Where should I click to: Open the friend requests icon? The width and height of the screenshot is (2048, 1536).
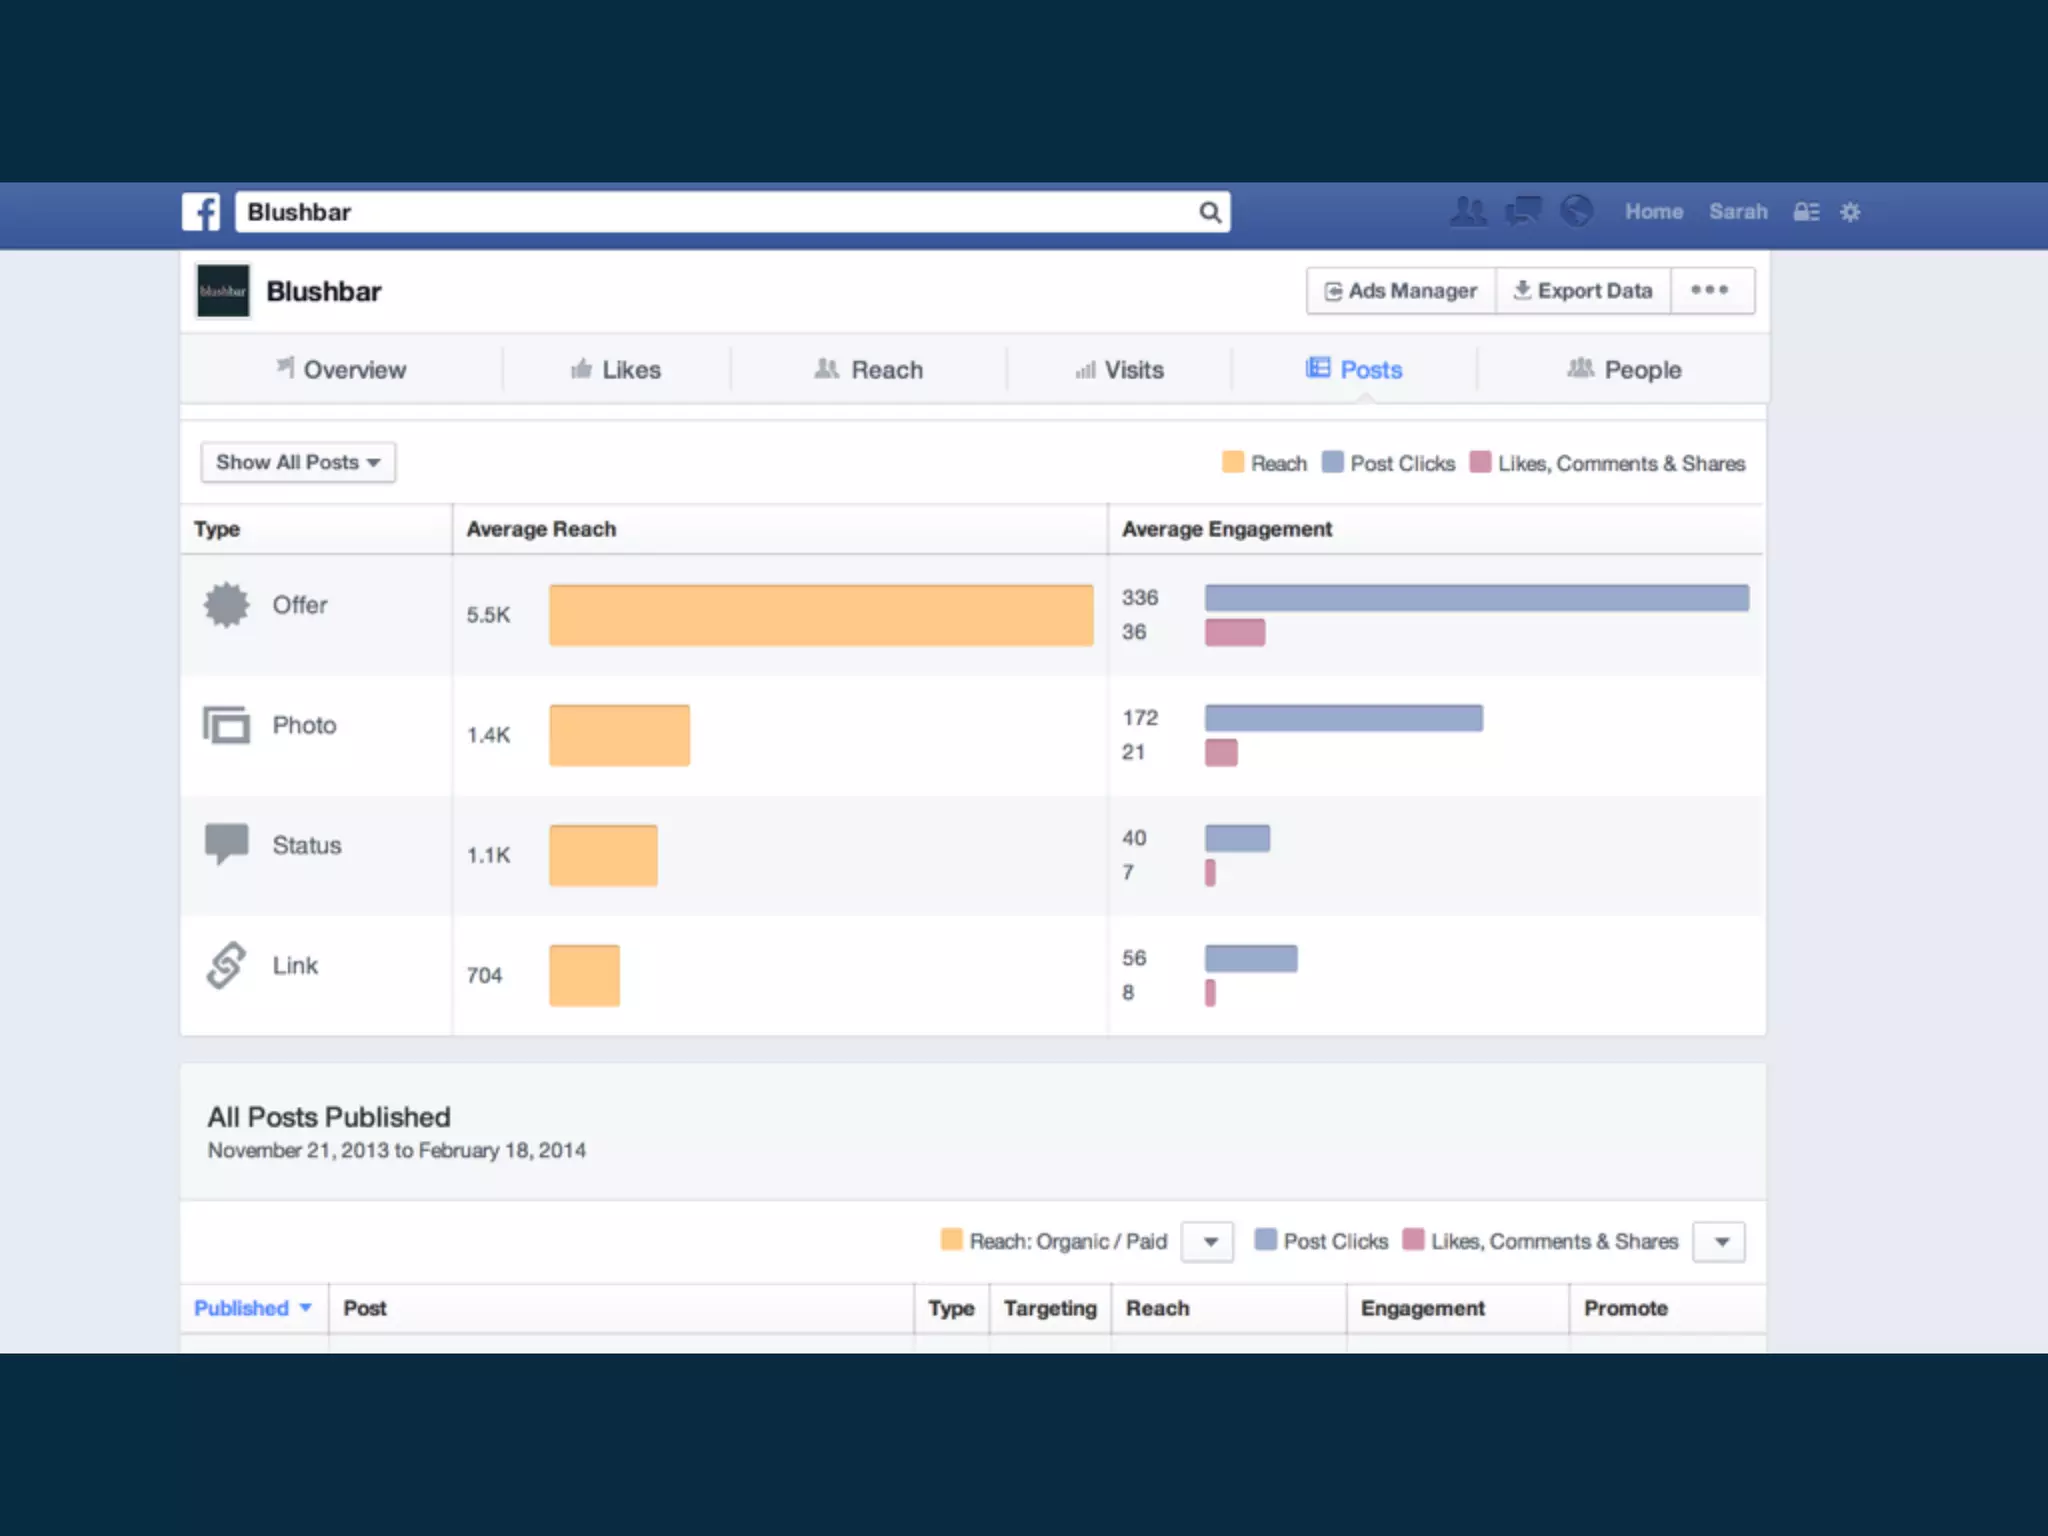click(1468, 212)
